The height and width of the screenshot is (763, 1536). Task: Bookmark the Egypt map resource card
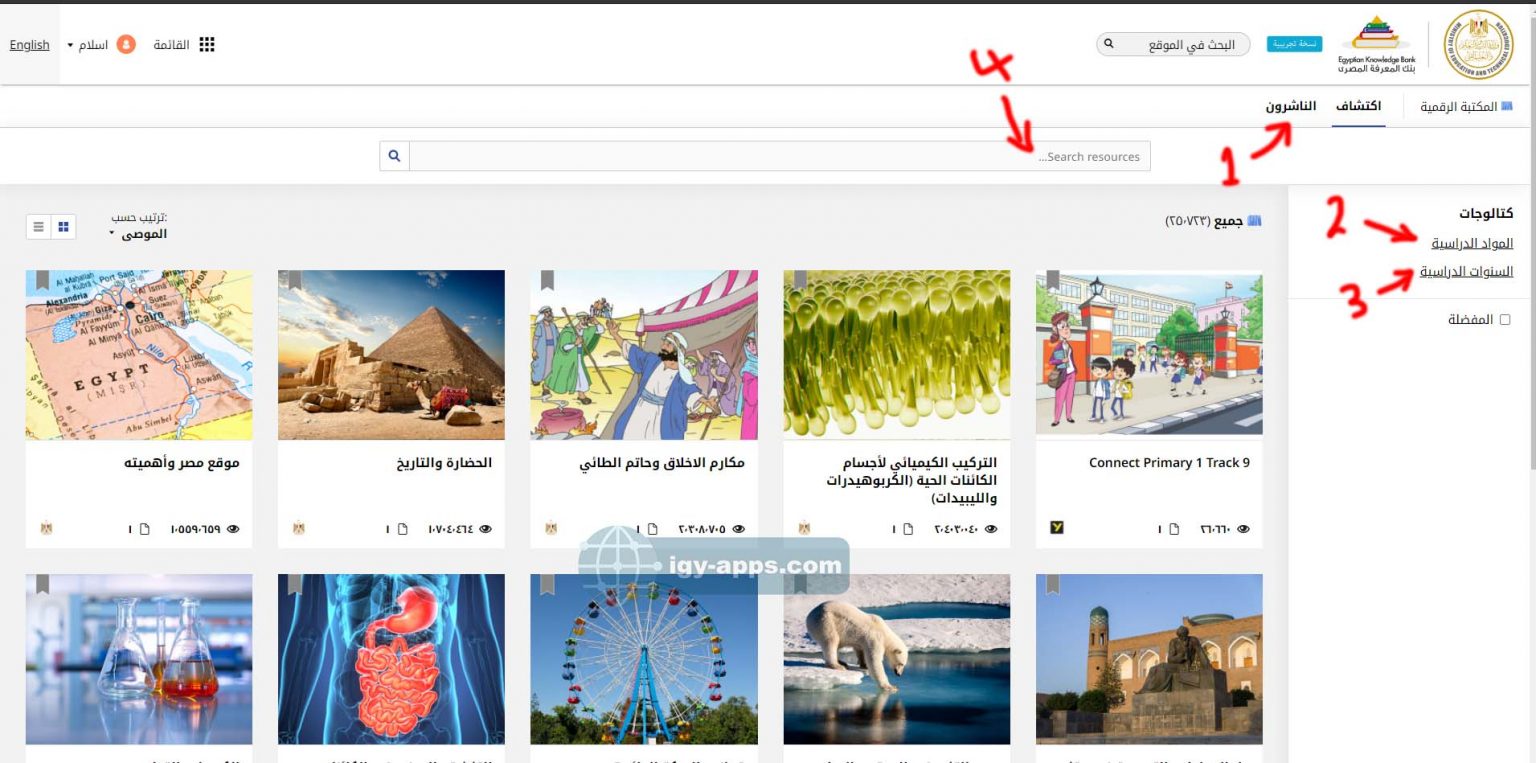42,281
